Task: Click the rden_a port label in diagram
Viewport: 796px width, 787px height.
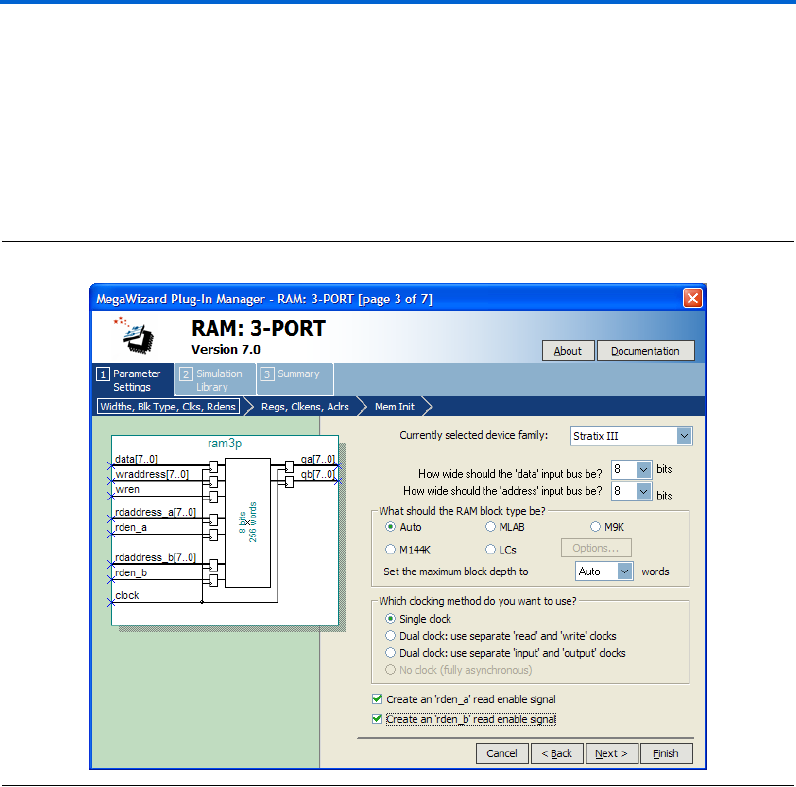Action: (131, 527)
